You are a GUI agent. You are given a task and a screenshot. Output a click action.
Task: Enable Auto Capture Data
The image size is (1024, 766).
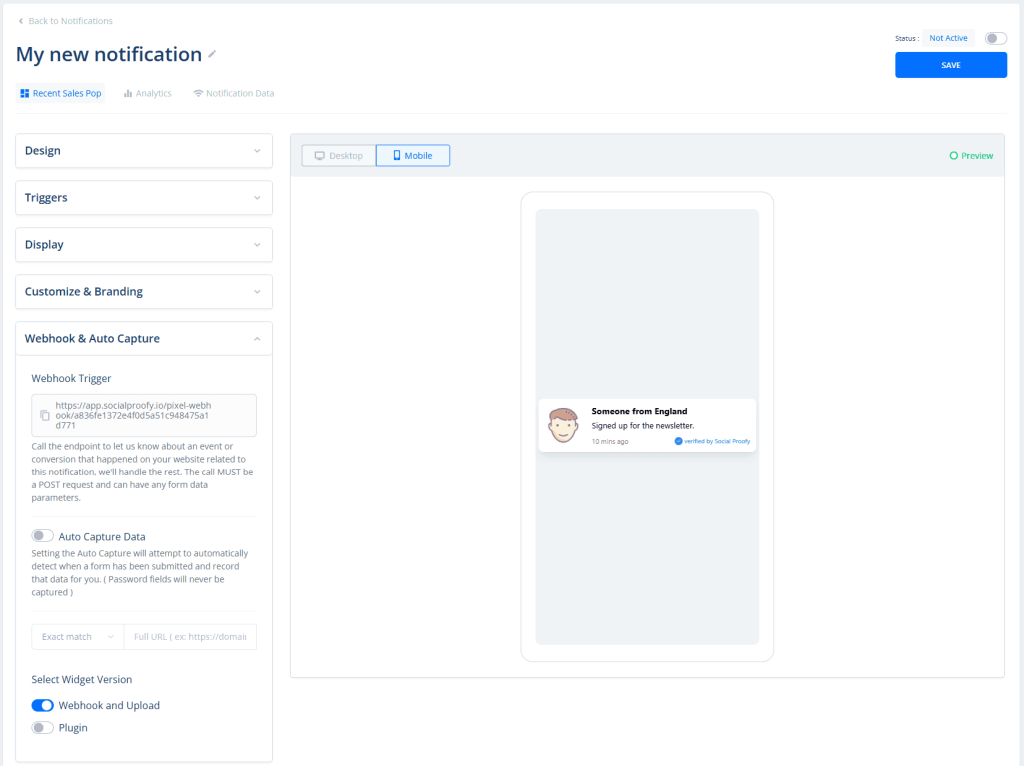coord(42,535)
